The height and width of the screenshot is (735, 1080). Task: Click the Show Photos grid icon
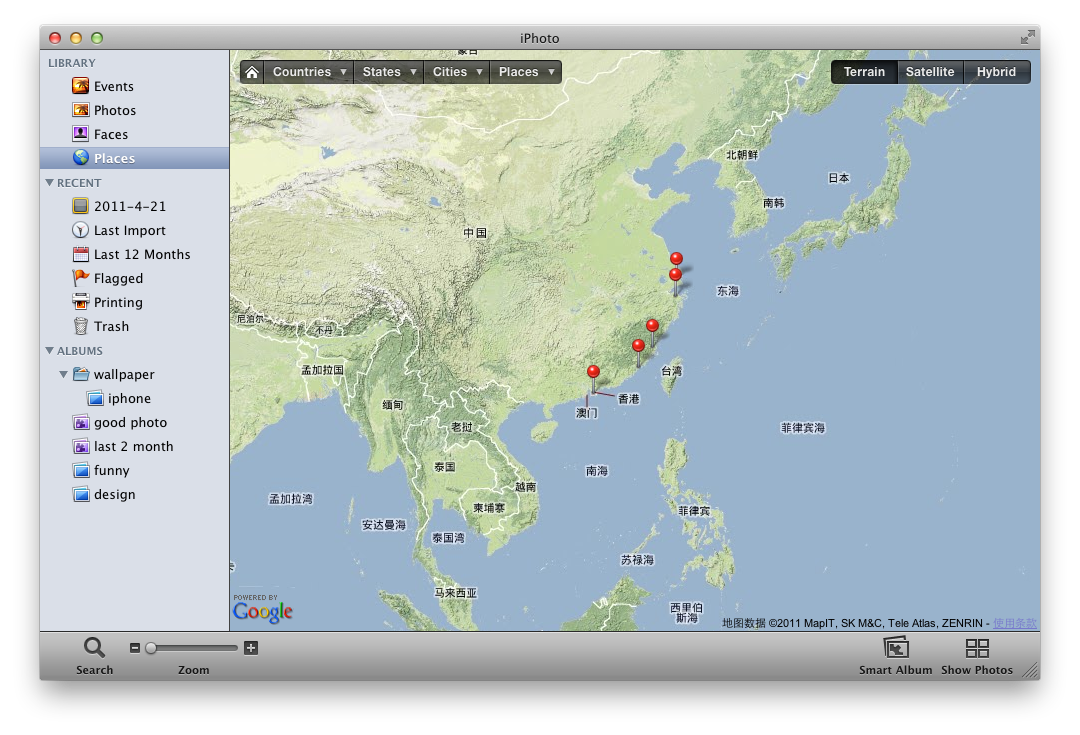coord(977,648)
